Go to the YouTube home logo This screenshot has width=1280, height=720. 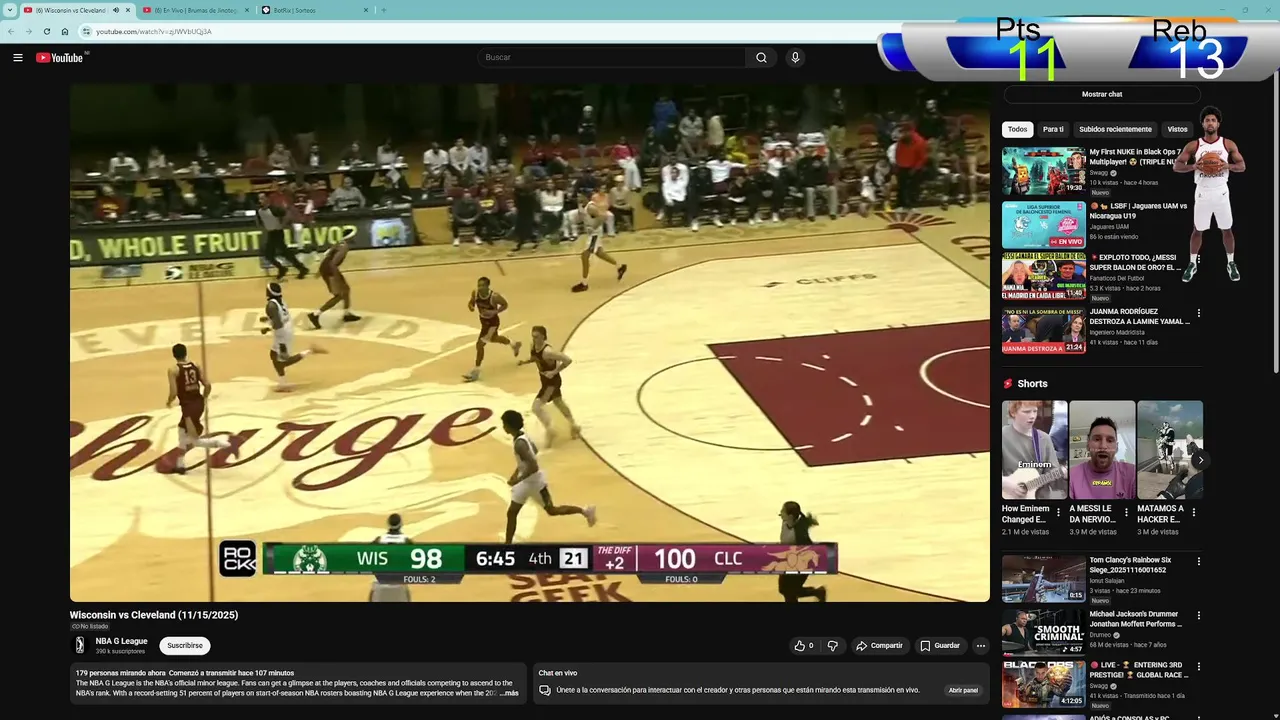60,58
